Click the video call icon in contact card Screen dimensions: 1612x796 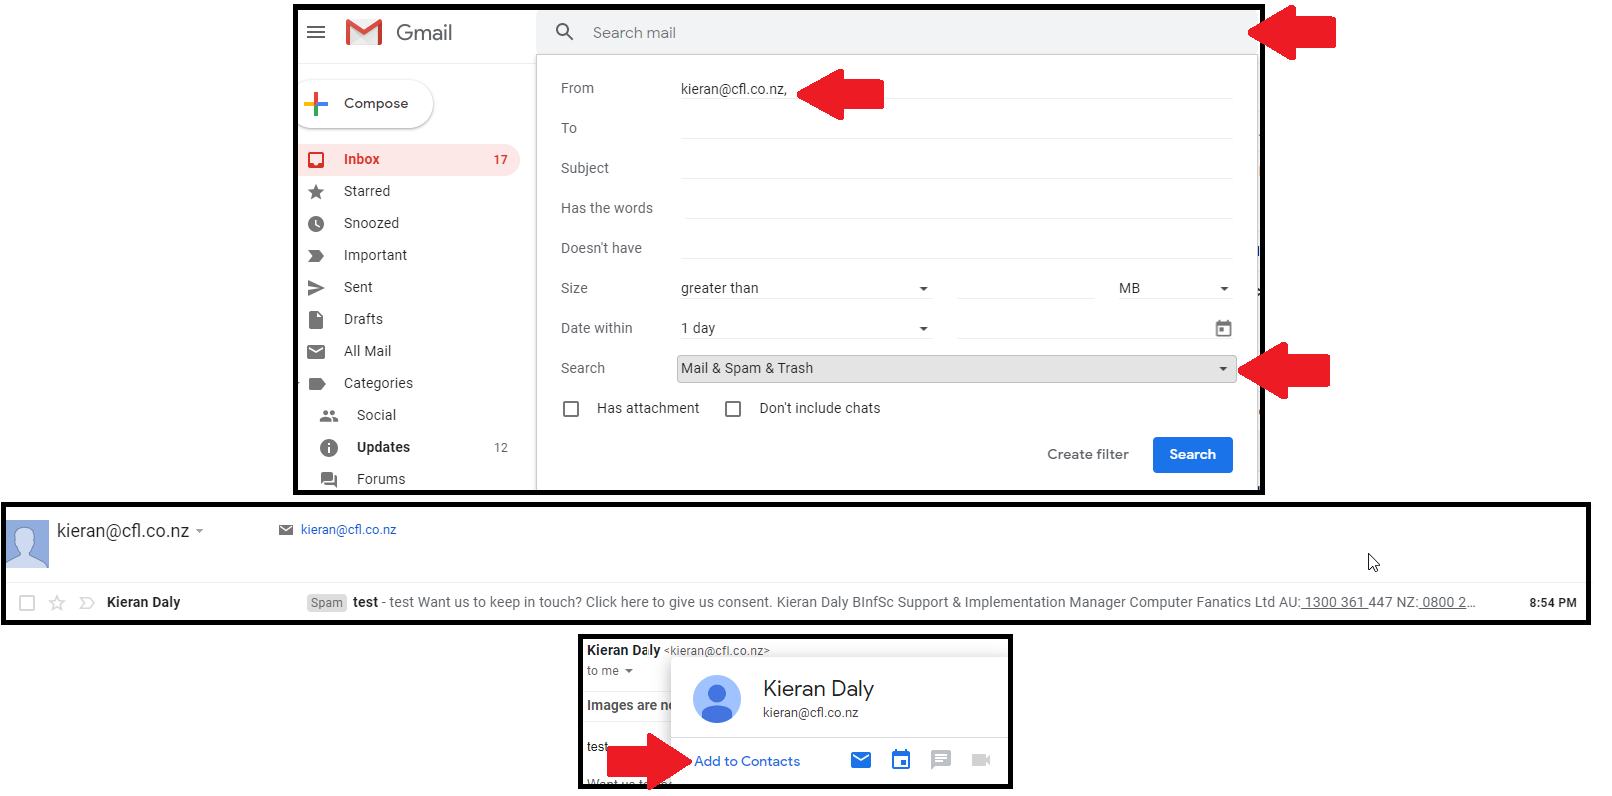click(x=981, y=760)
